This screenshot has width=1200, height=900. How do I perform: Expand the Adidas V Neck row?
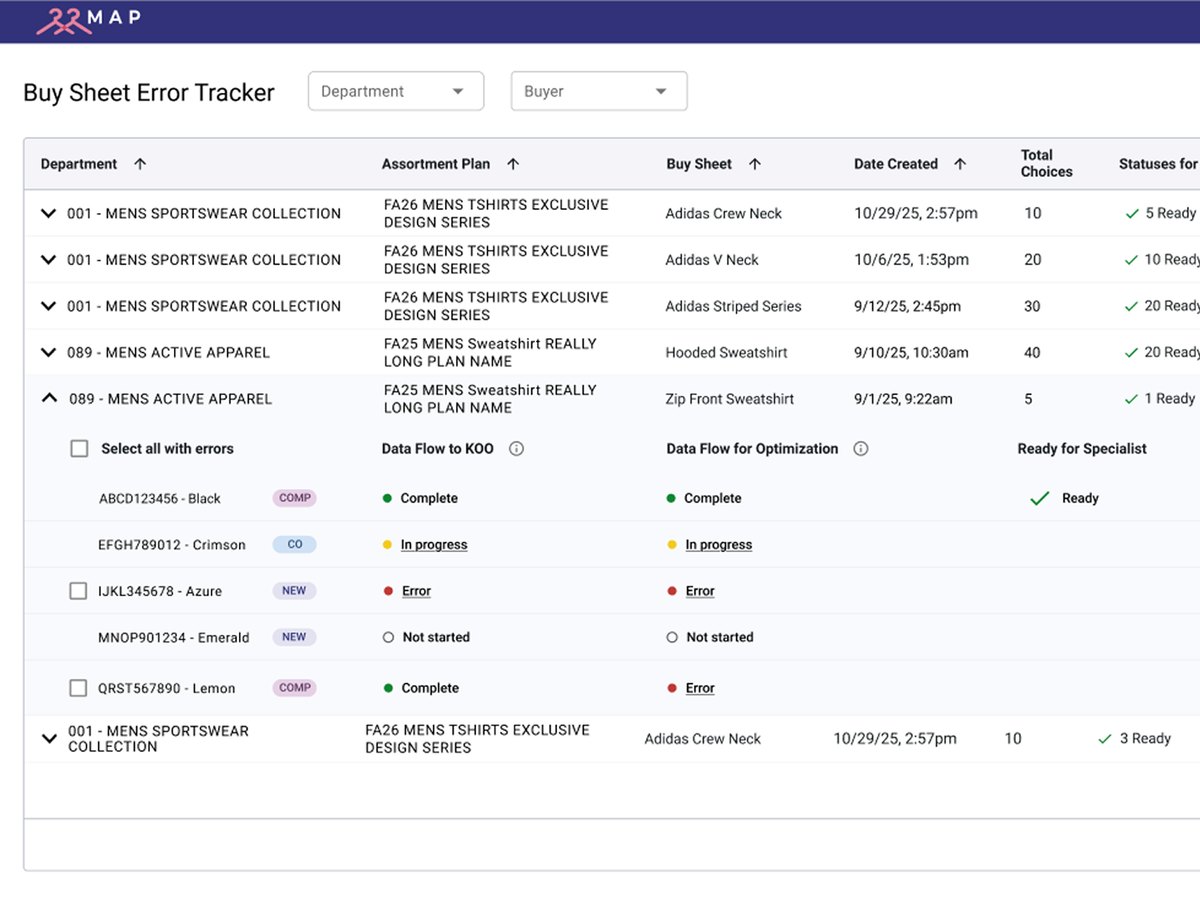coord(48,260)
